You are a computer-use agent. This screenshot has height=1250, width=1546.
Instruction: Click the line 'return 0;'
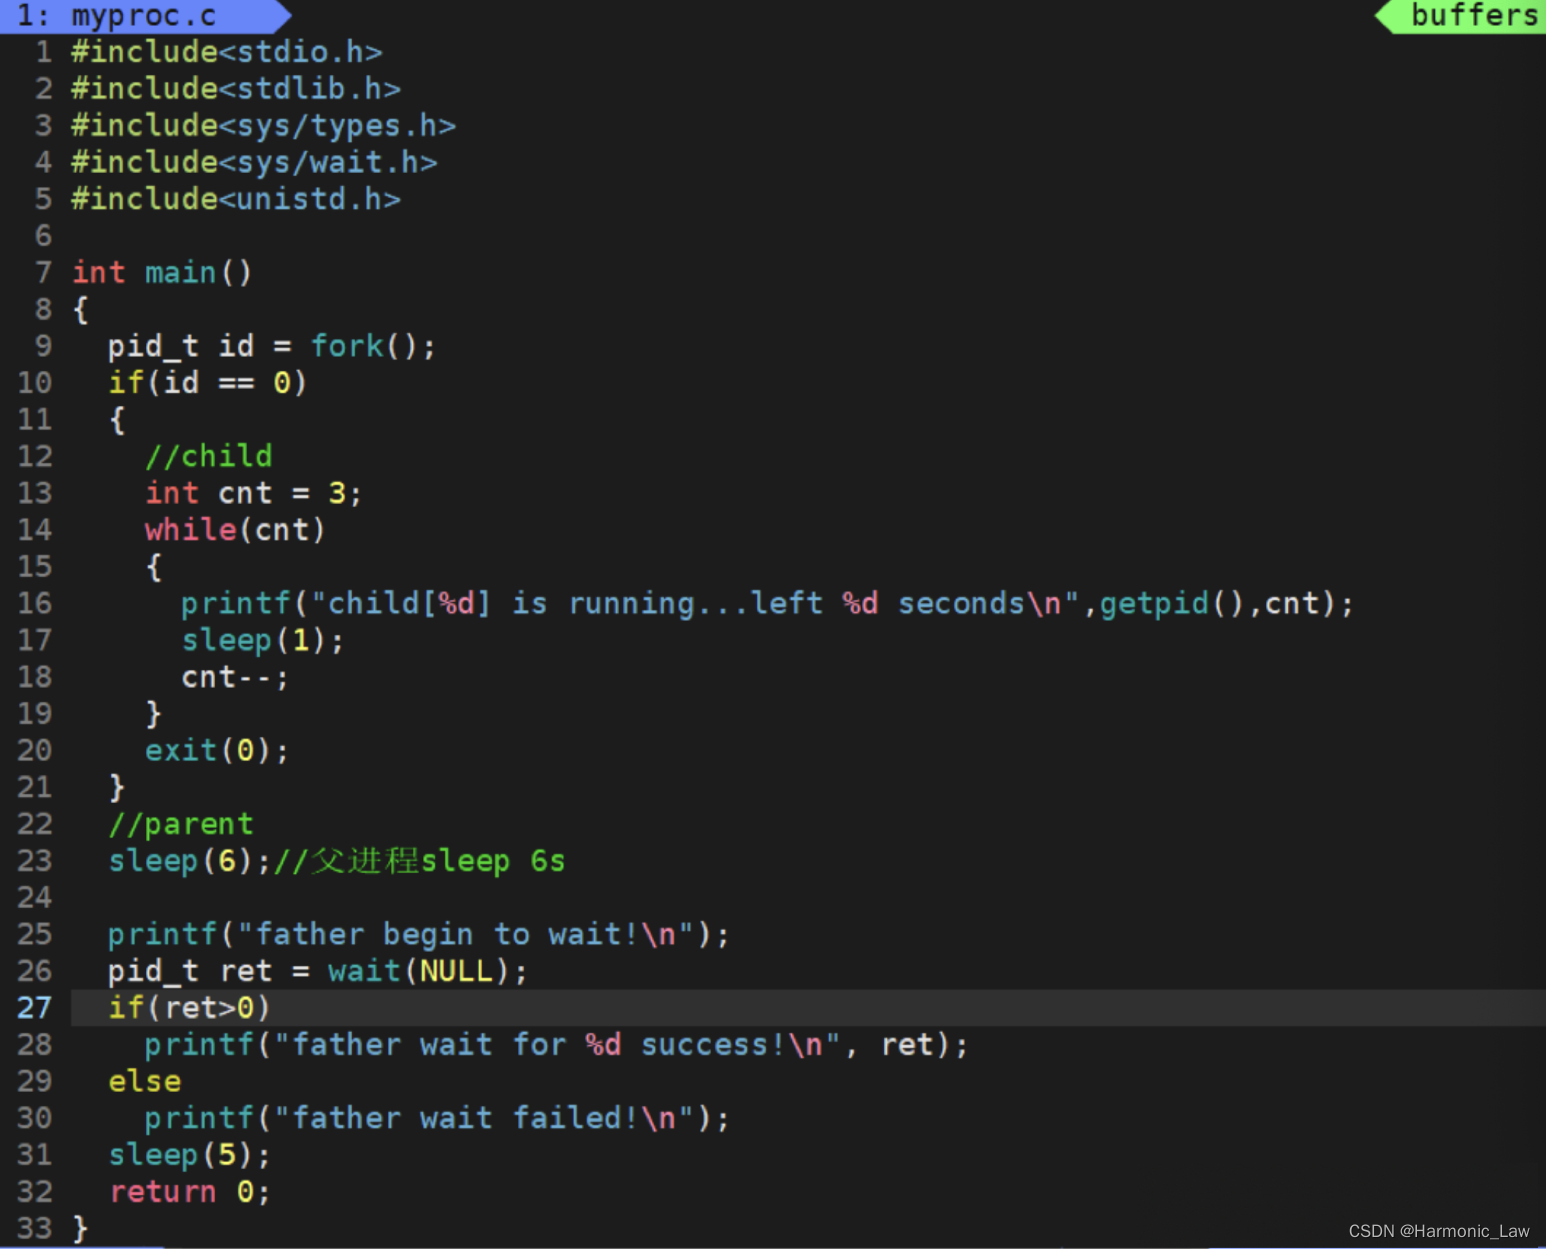coord(189,1192)
